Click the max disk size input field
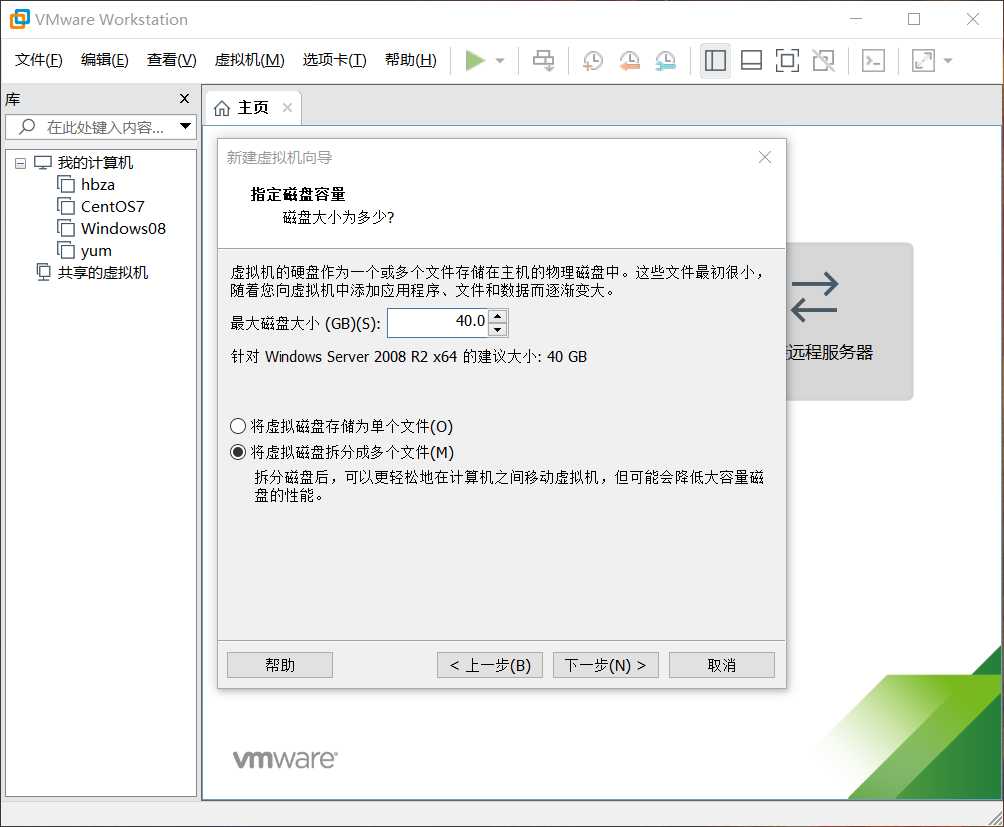 pyautogui.click(x=438, y=323)
